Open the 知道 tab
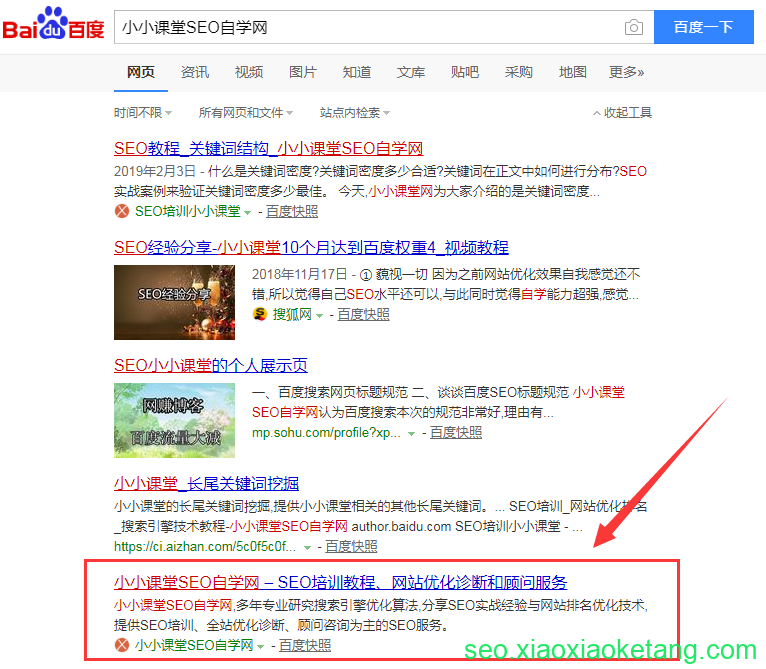The image size is (766, 669). pyautogui.click(x=357, y=72)
